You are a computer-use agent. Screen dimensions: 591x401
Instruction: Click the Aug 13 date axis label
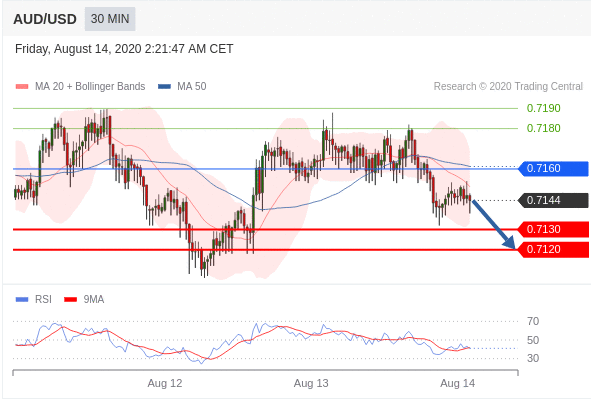click(311, 384)
